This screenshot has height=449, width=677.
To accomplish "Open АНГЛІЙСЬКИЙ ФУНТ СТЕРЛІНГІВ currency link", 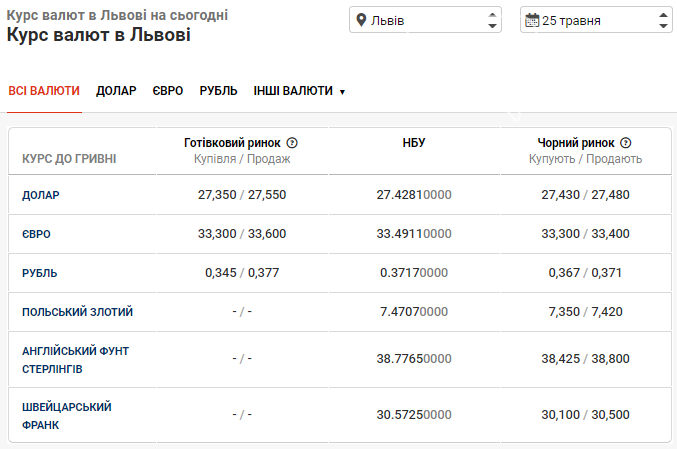I will click(x=76, y=360).
